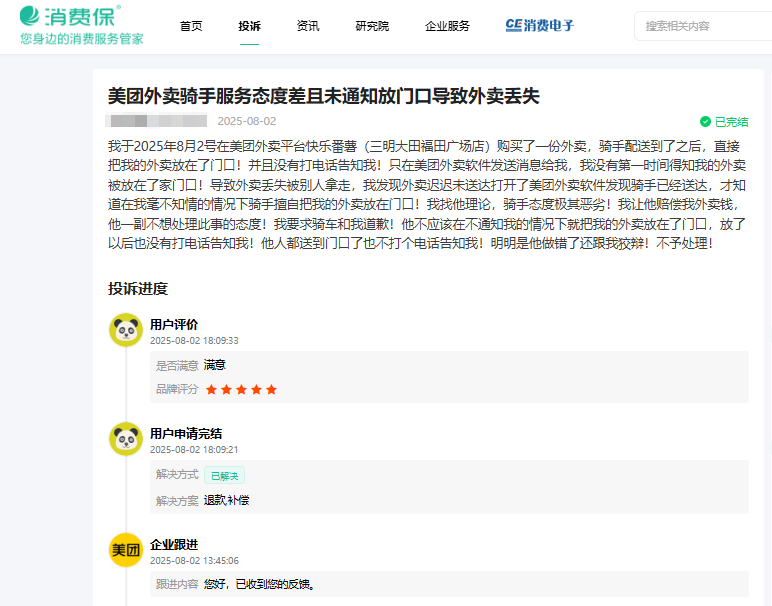Click the blurred username beside the date

(x=158, y=121)
